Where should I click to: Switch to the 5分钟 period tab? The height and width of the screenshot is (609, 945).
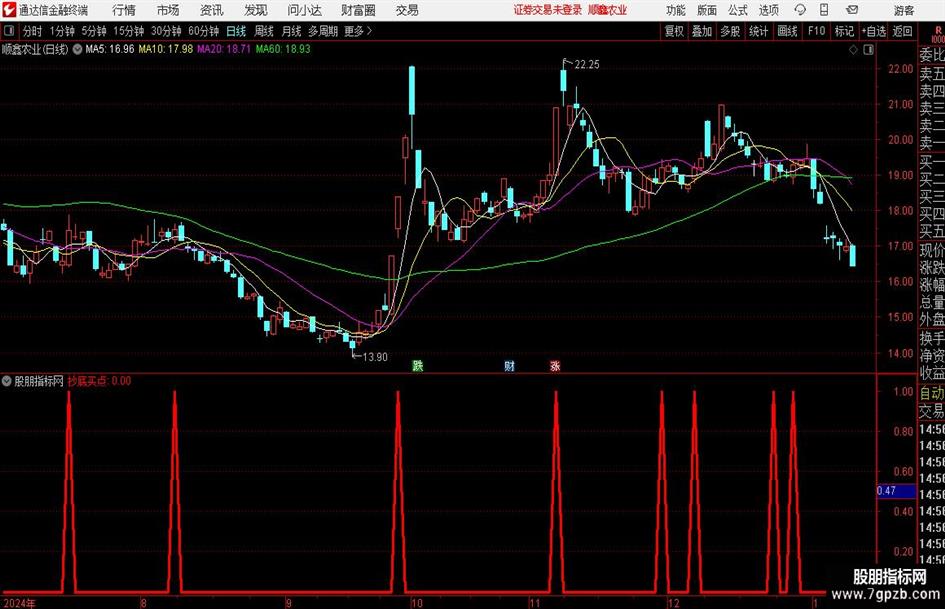click(x=94, y=31)
